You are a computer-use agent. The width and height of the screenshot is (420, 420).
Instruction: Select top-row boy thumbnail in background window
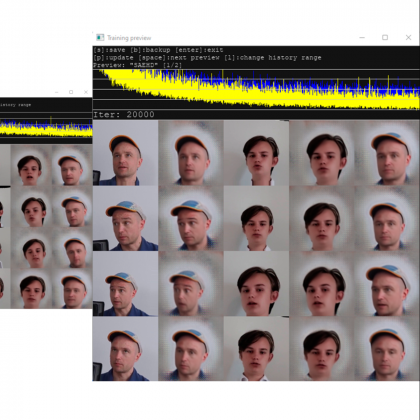(x=31, y=165)
